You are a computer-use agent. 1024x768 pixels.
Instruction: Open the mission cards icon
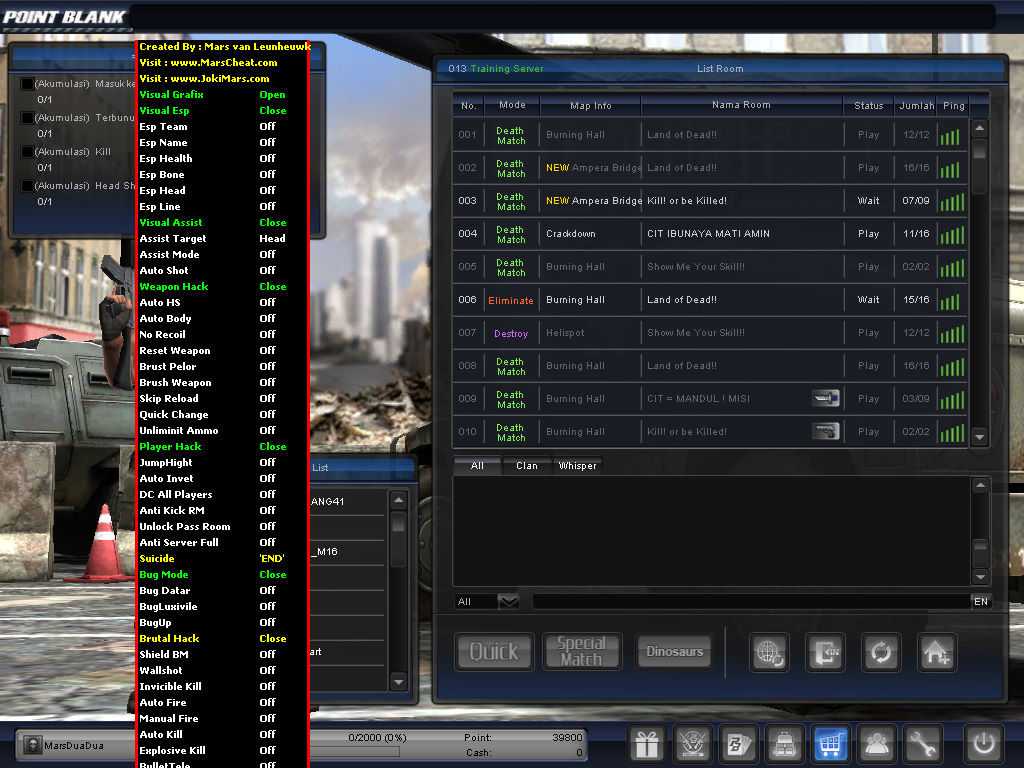[739, 743]
